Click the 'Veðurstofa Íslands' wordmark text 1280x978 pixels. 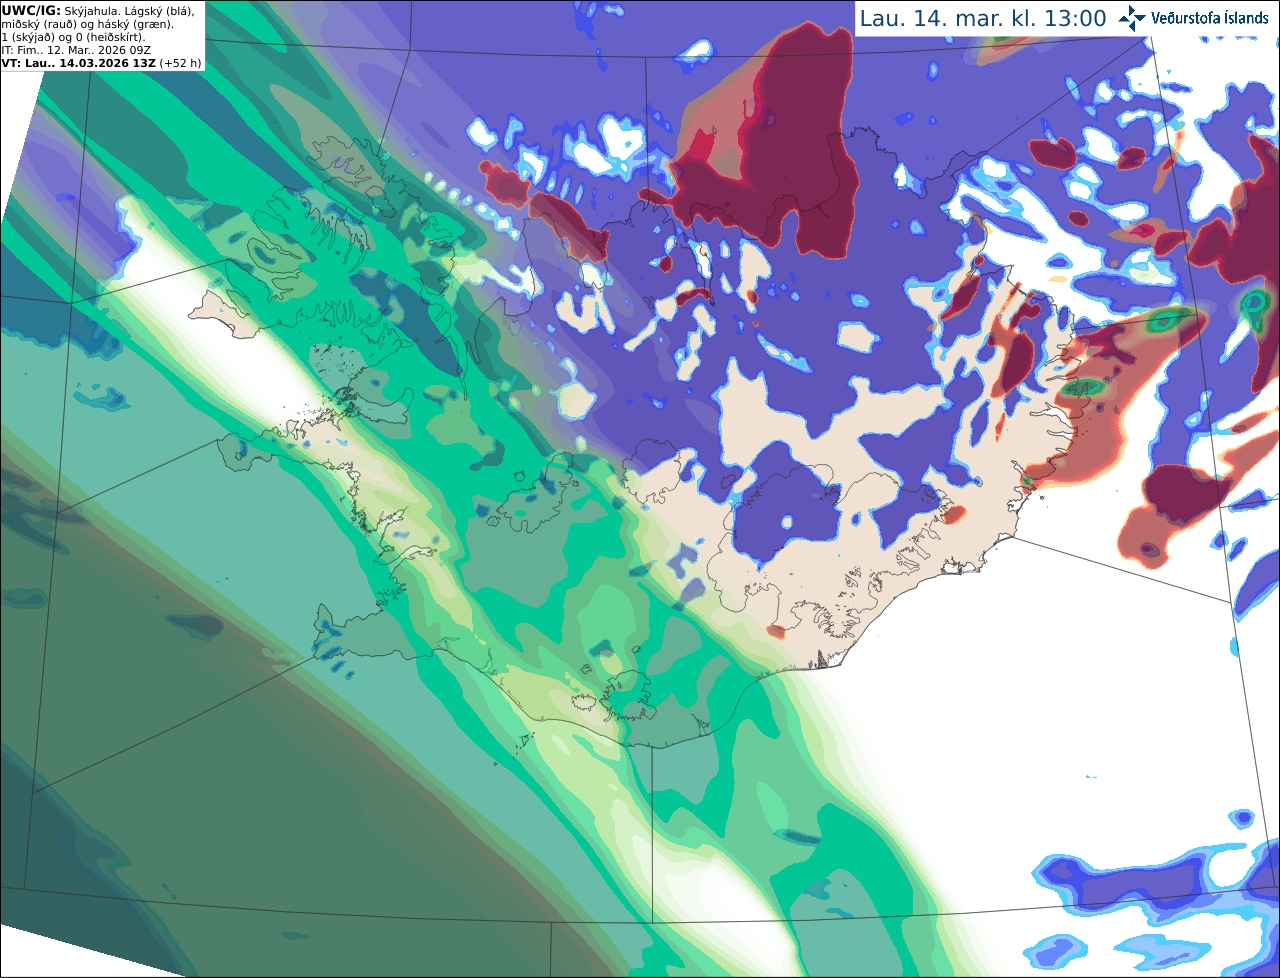(x=1210, y=18)
